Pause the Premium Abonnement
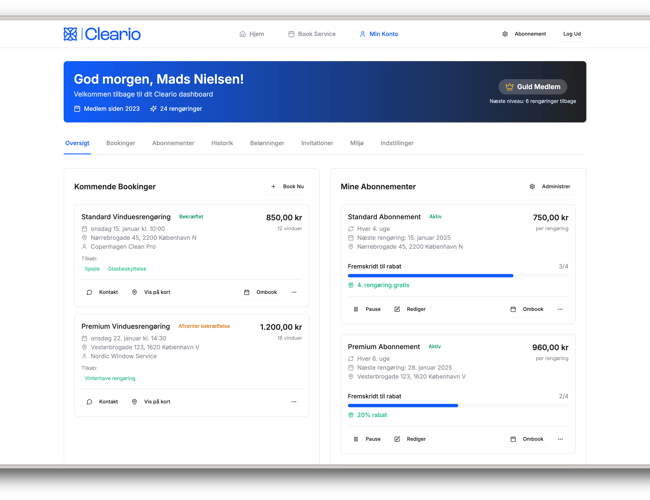This screenshot has height=500, width=650. (367, 439)
